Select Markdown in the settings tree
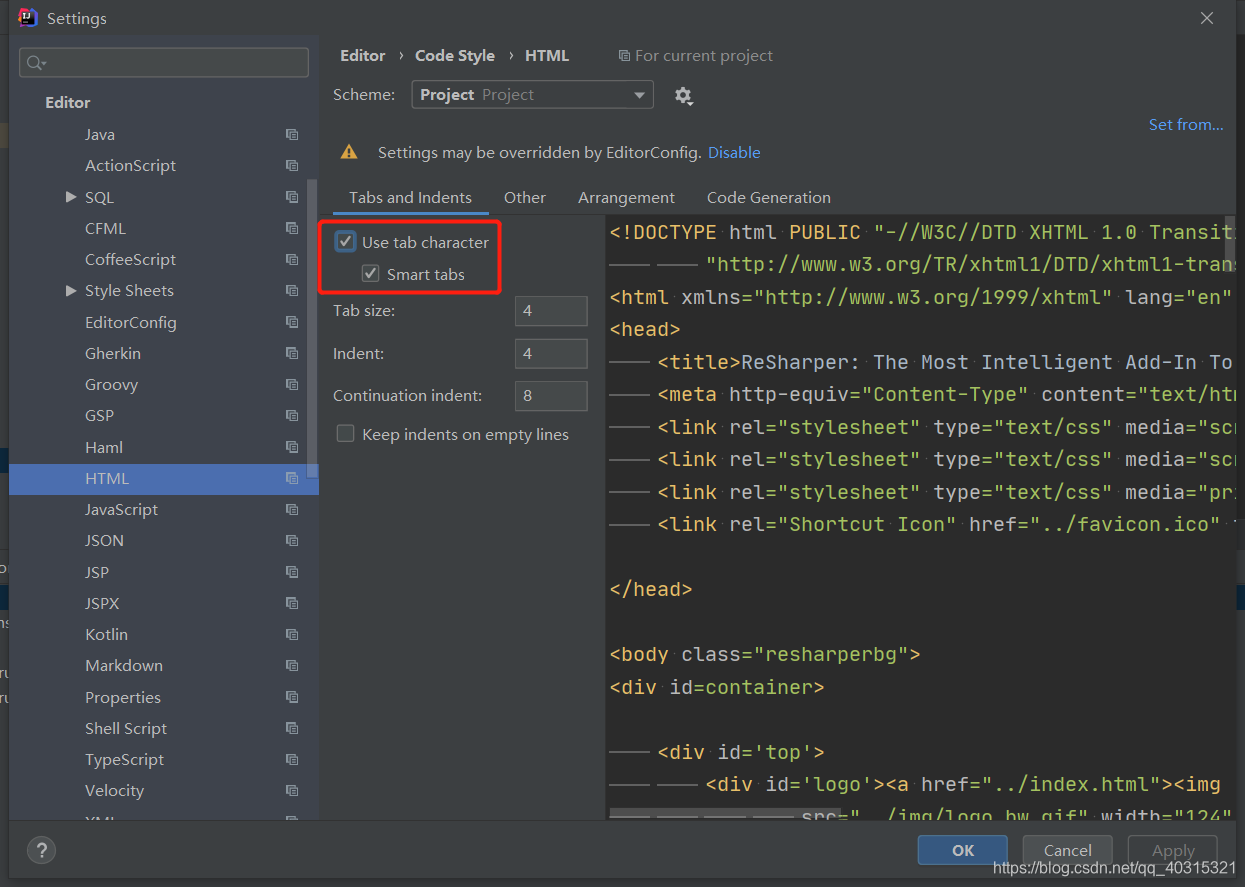Screen dimensions: 1245x887 click(124, 666)
